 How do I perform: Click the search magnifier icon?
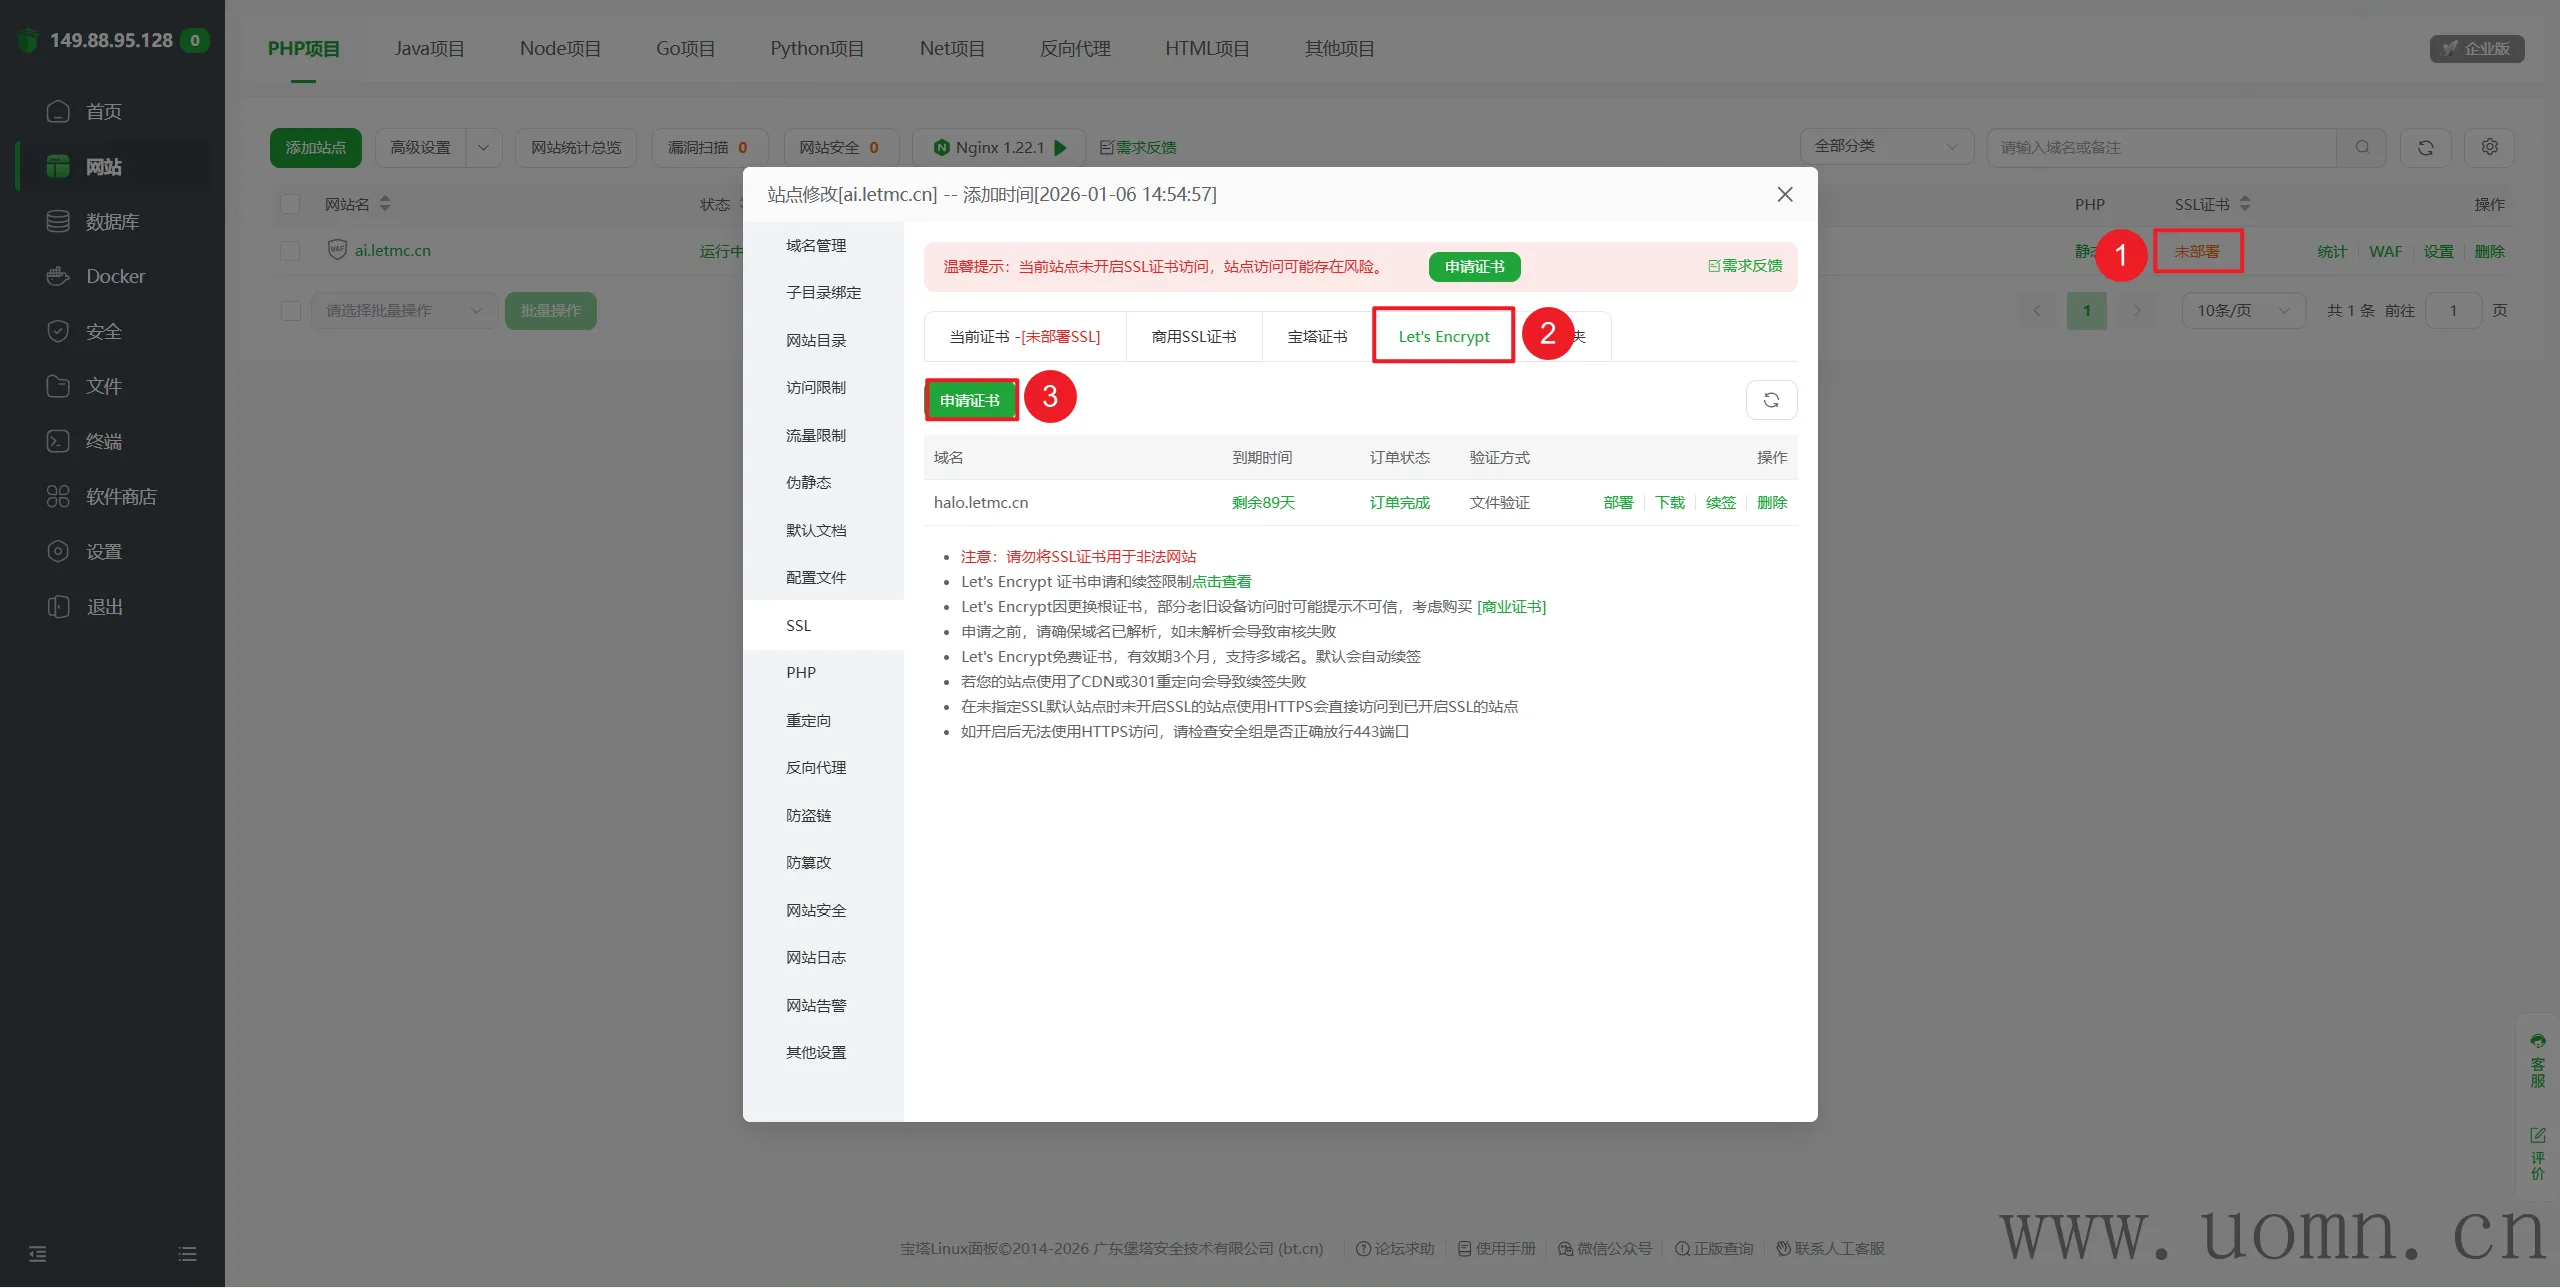tap(2362, 147)
